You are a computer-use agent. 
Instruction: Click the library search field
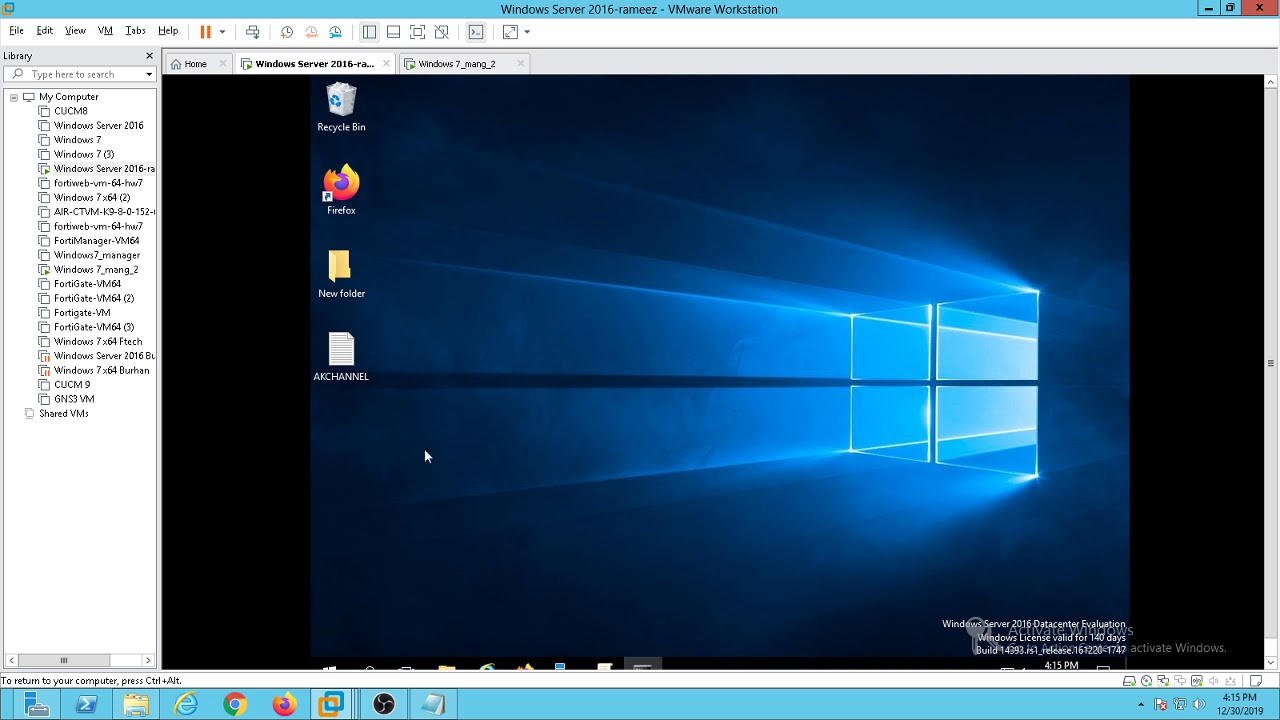point(80,74)
